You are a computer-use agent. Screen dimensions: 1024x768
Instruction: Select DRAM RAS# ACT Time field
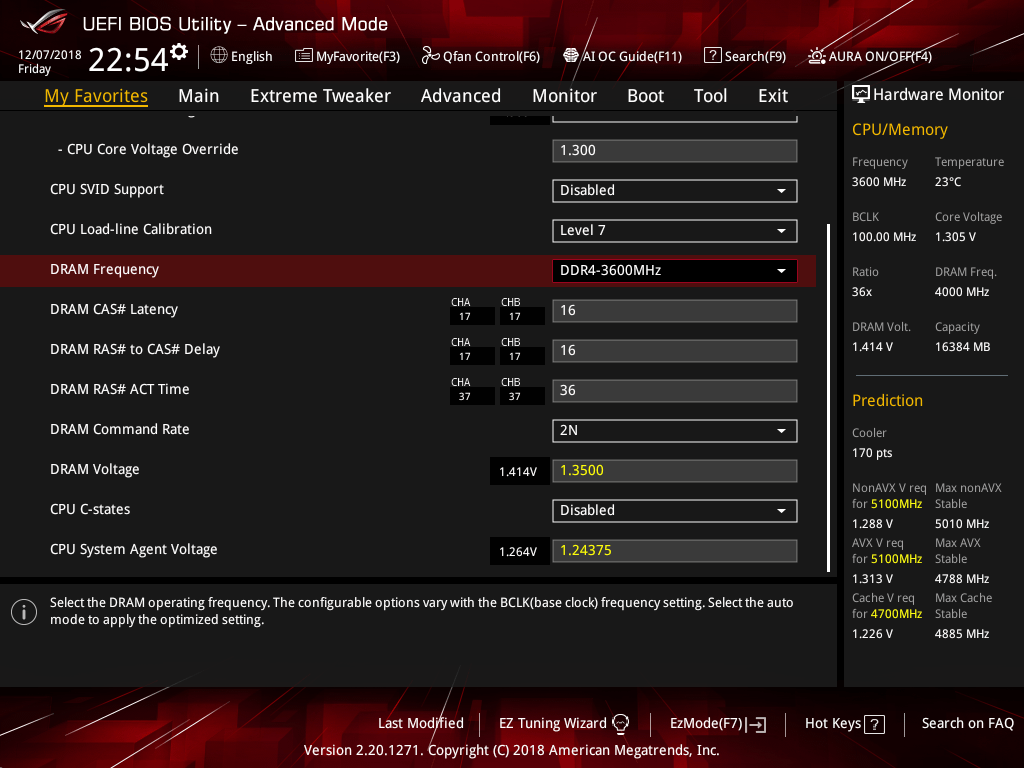tap(675, 391)
